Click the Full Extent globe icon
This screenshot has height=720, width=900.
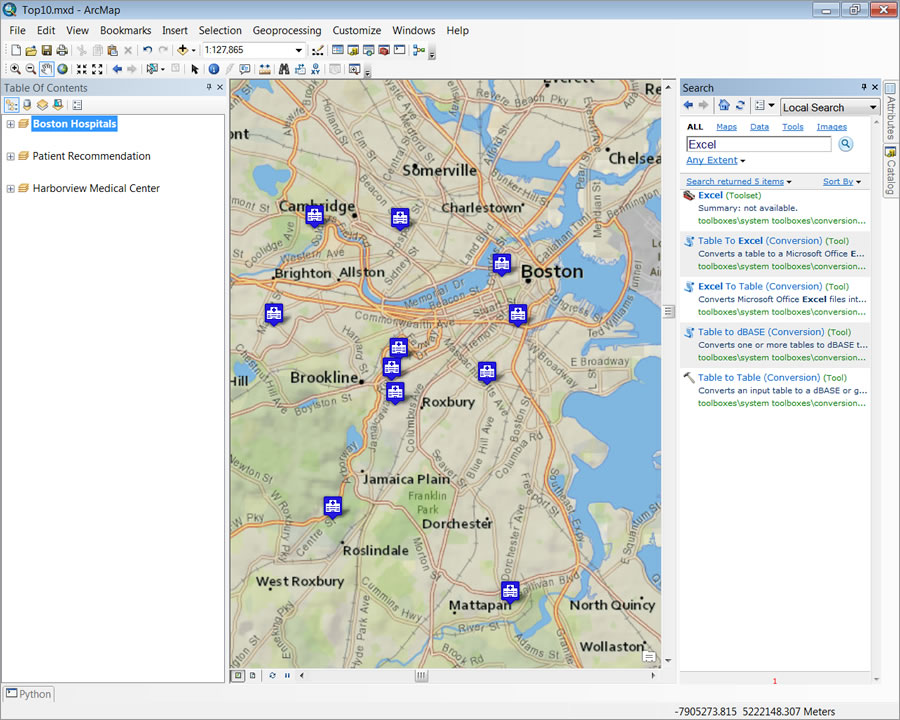[62, 69]
